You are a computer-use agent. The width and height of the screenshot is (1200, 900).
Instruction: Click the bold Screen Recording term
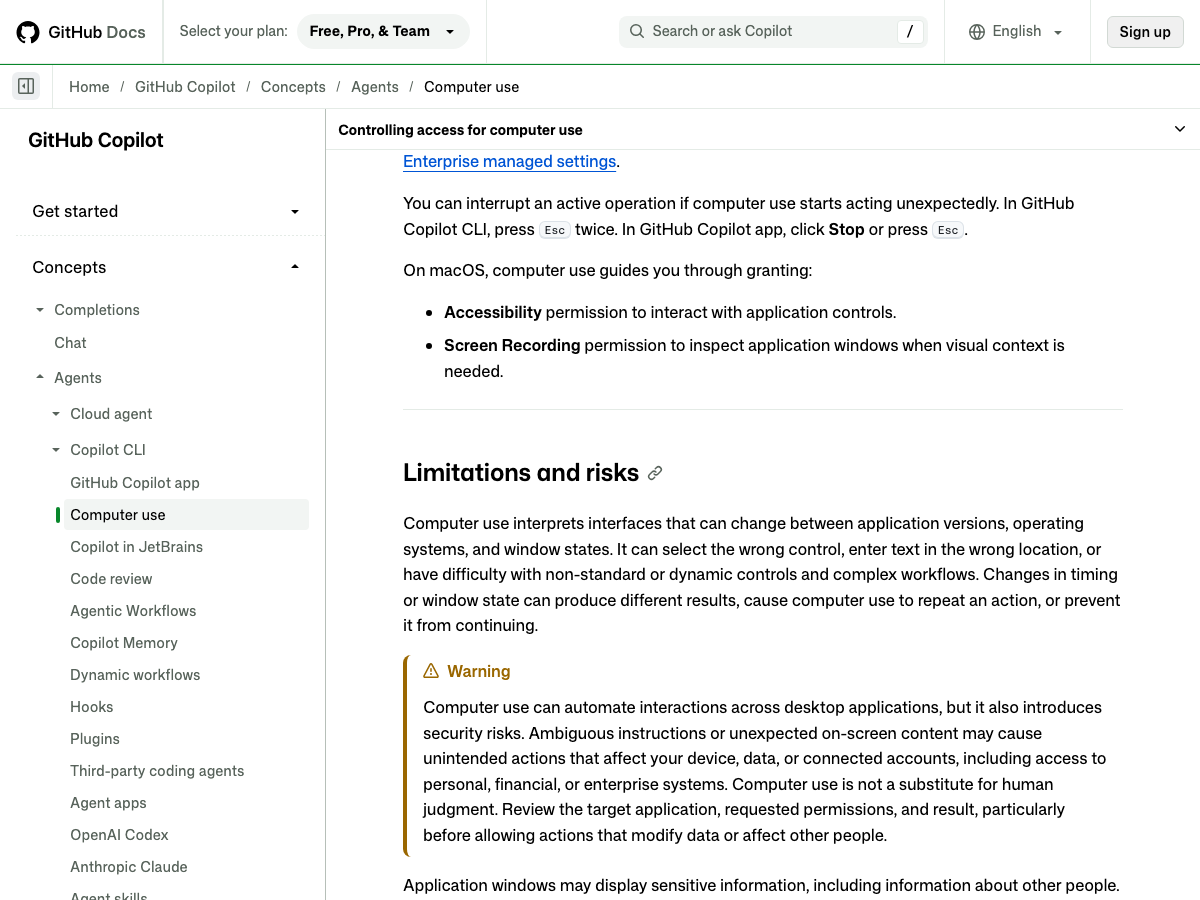click(x=512, y=346)
